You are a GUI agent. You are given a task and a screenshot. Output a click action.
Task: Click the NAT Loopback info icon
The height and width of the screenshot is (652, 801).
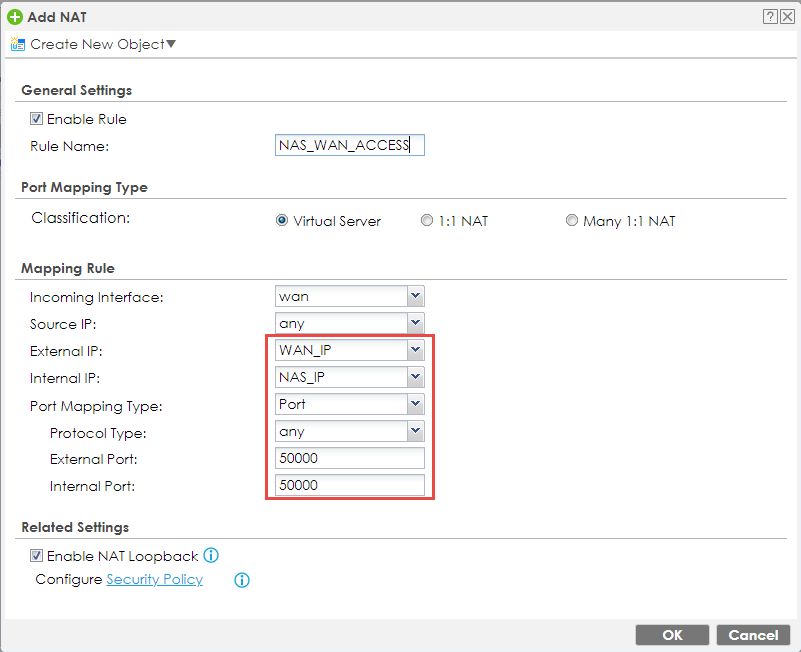[x=211, y=556]
